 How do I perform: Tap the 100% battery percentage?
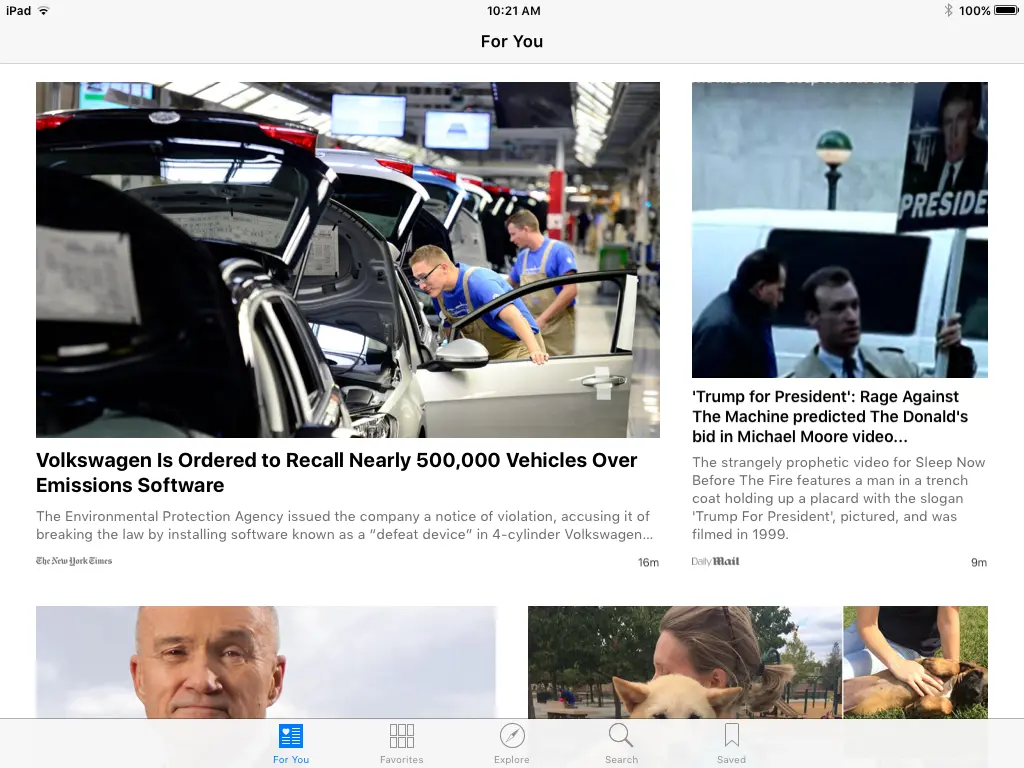click(x=974, y=10)
